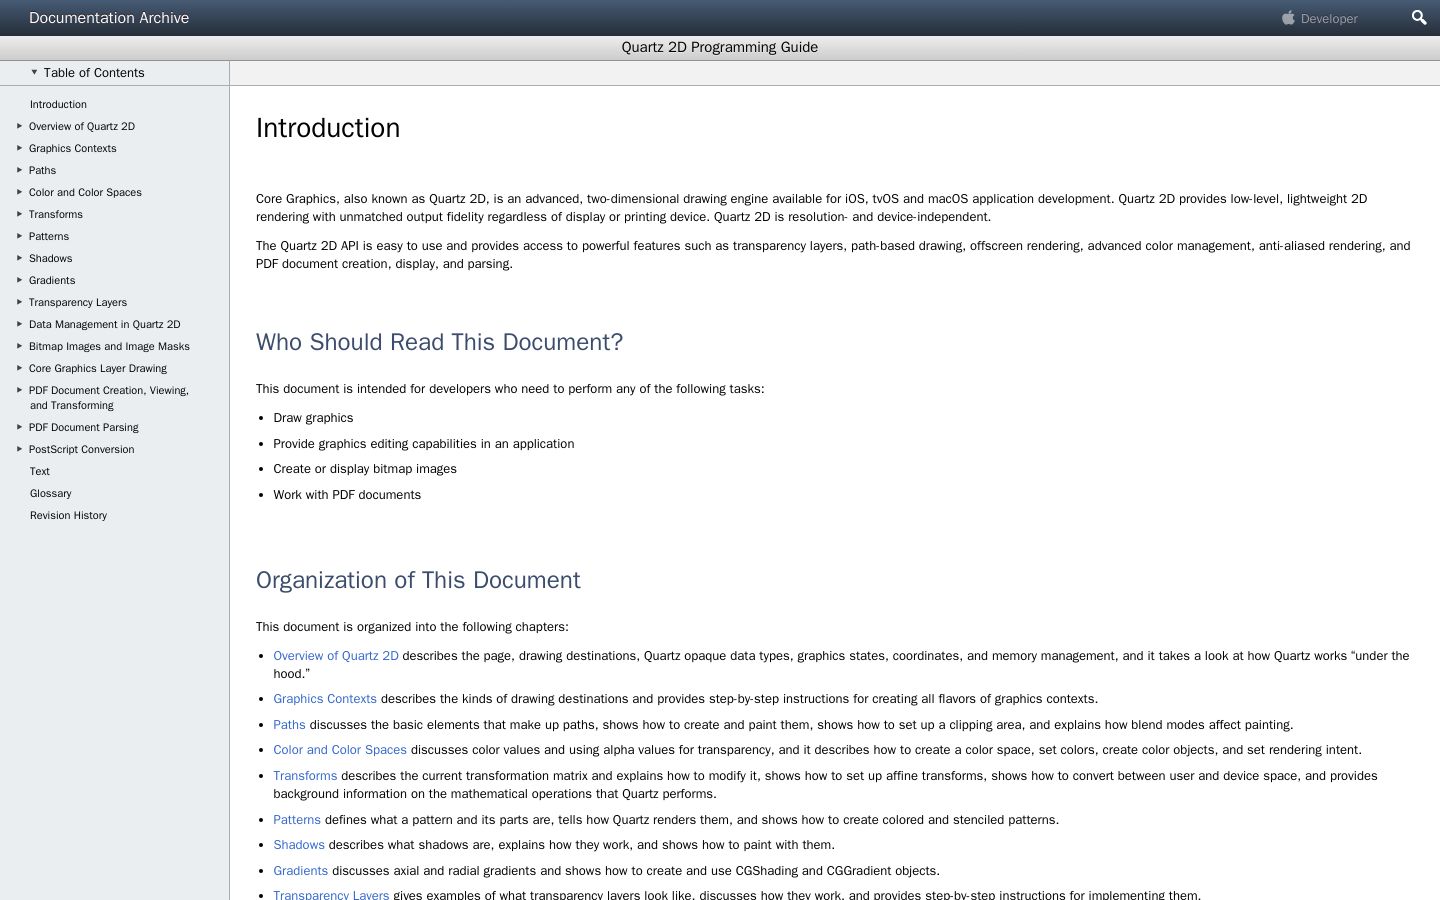Collapse the Table of Contents triangle

pos(34,72)
